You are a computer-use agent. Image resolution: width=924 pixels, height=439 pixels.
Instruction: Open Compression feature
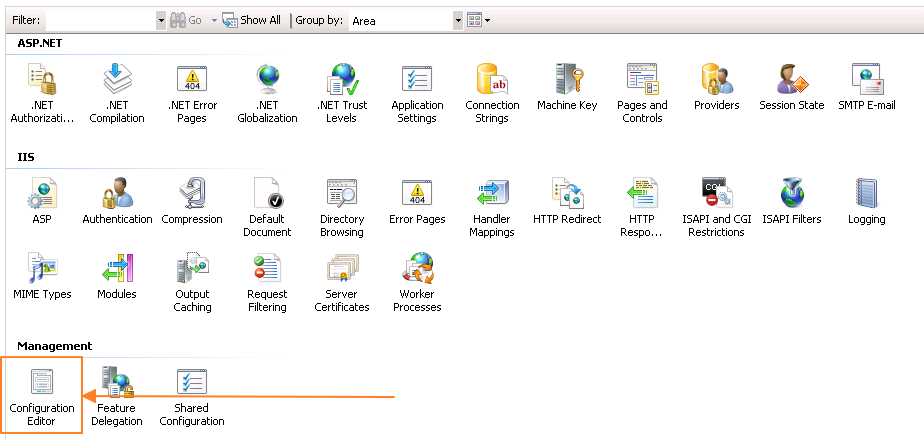(192, 201)
